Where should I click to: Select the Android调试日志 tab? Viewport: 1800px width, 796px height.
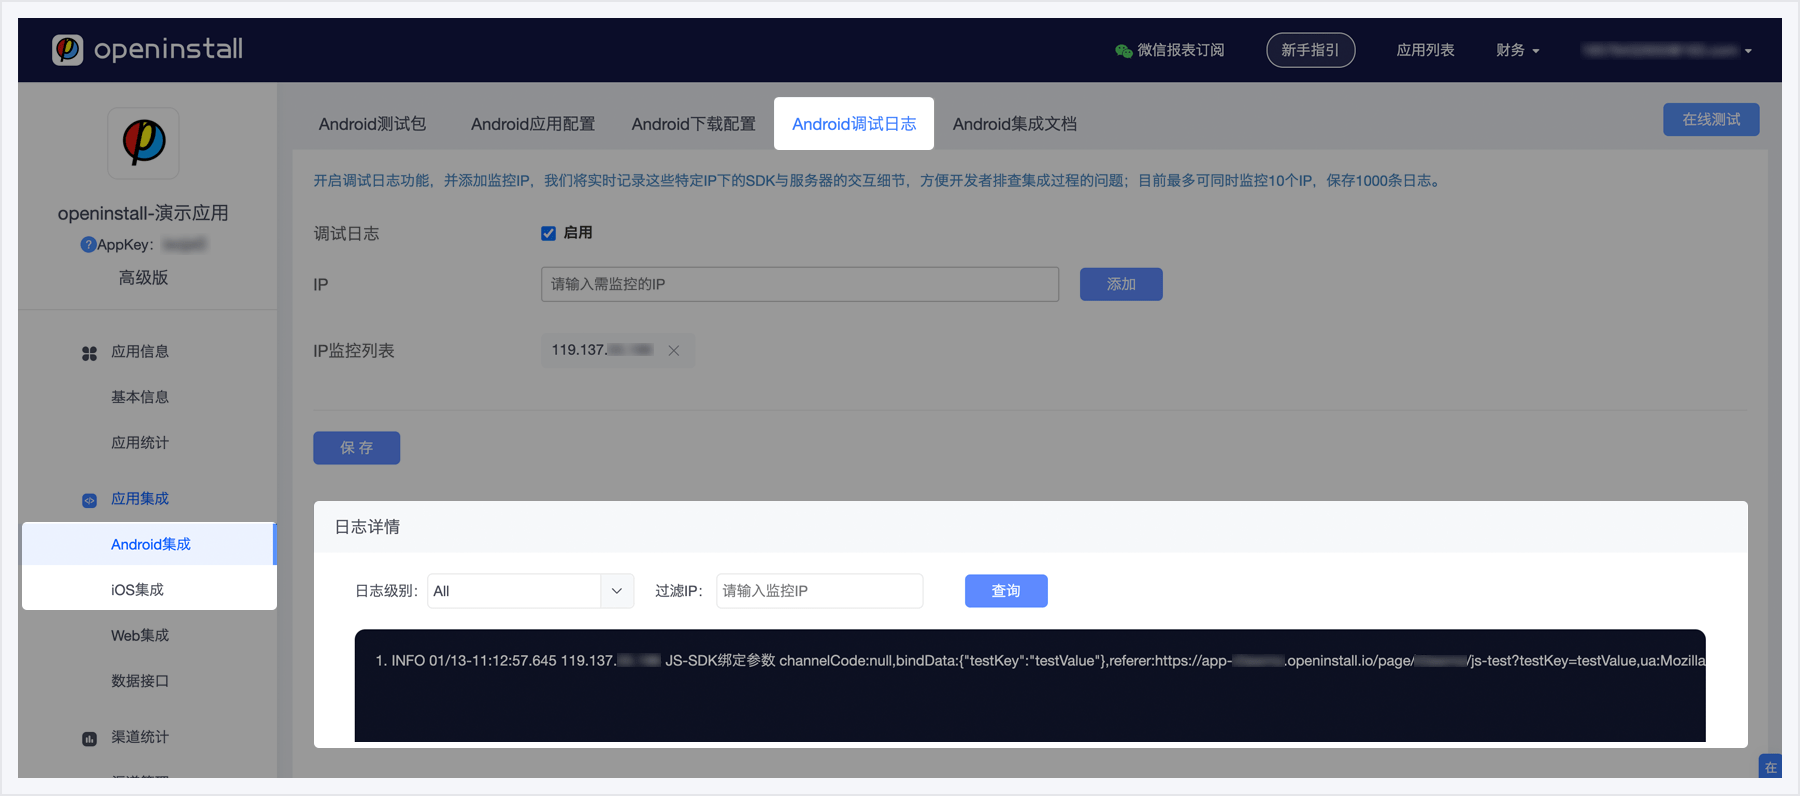tap(854, 124)
